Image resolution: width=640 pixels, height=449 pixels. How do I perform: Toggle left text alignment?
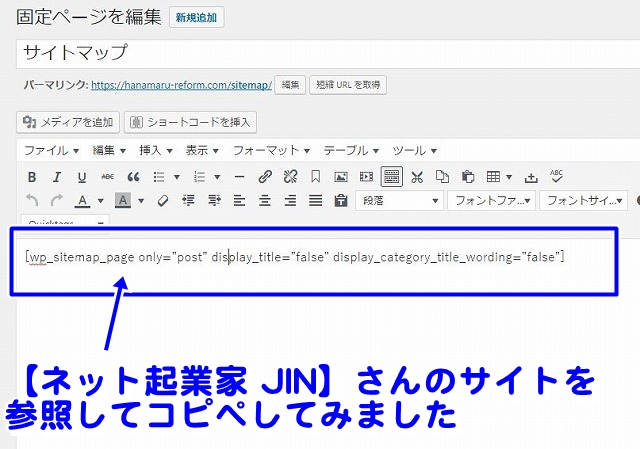click(238, 201)
